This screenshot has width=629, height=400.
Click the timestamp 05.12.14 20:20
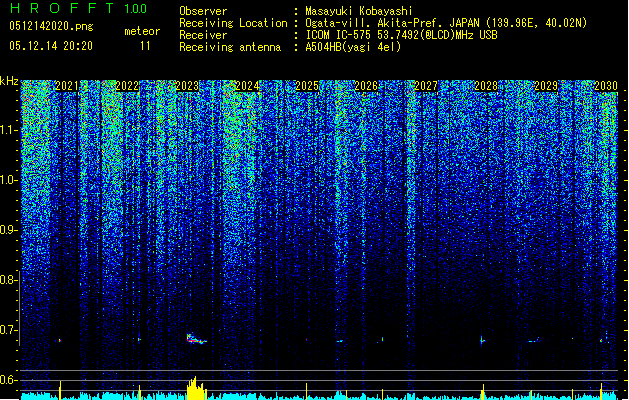[51, 46]
